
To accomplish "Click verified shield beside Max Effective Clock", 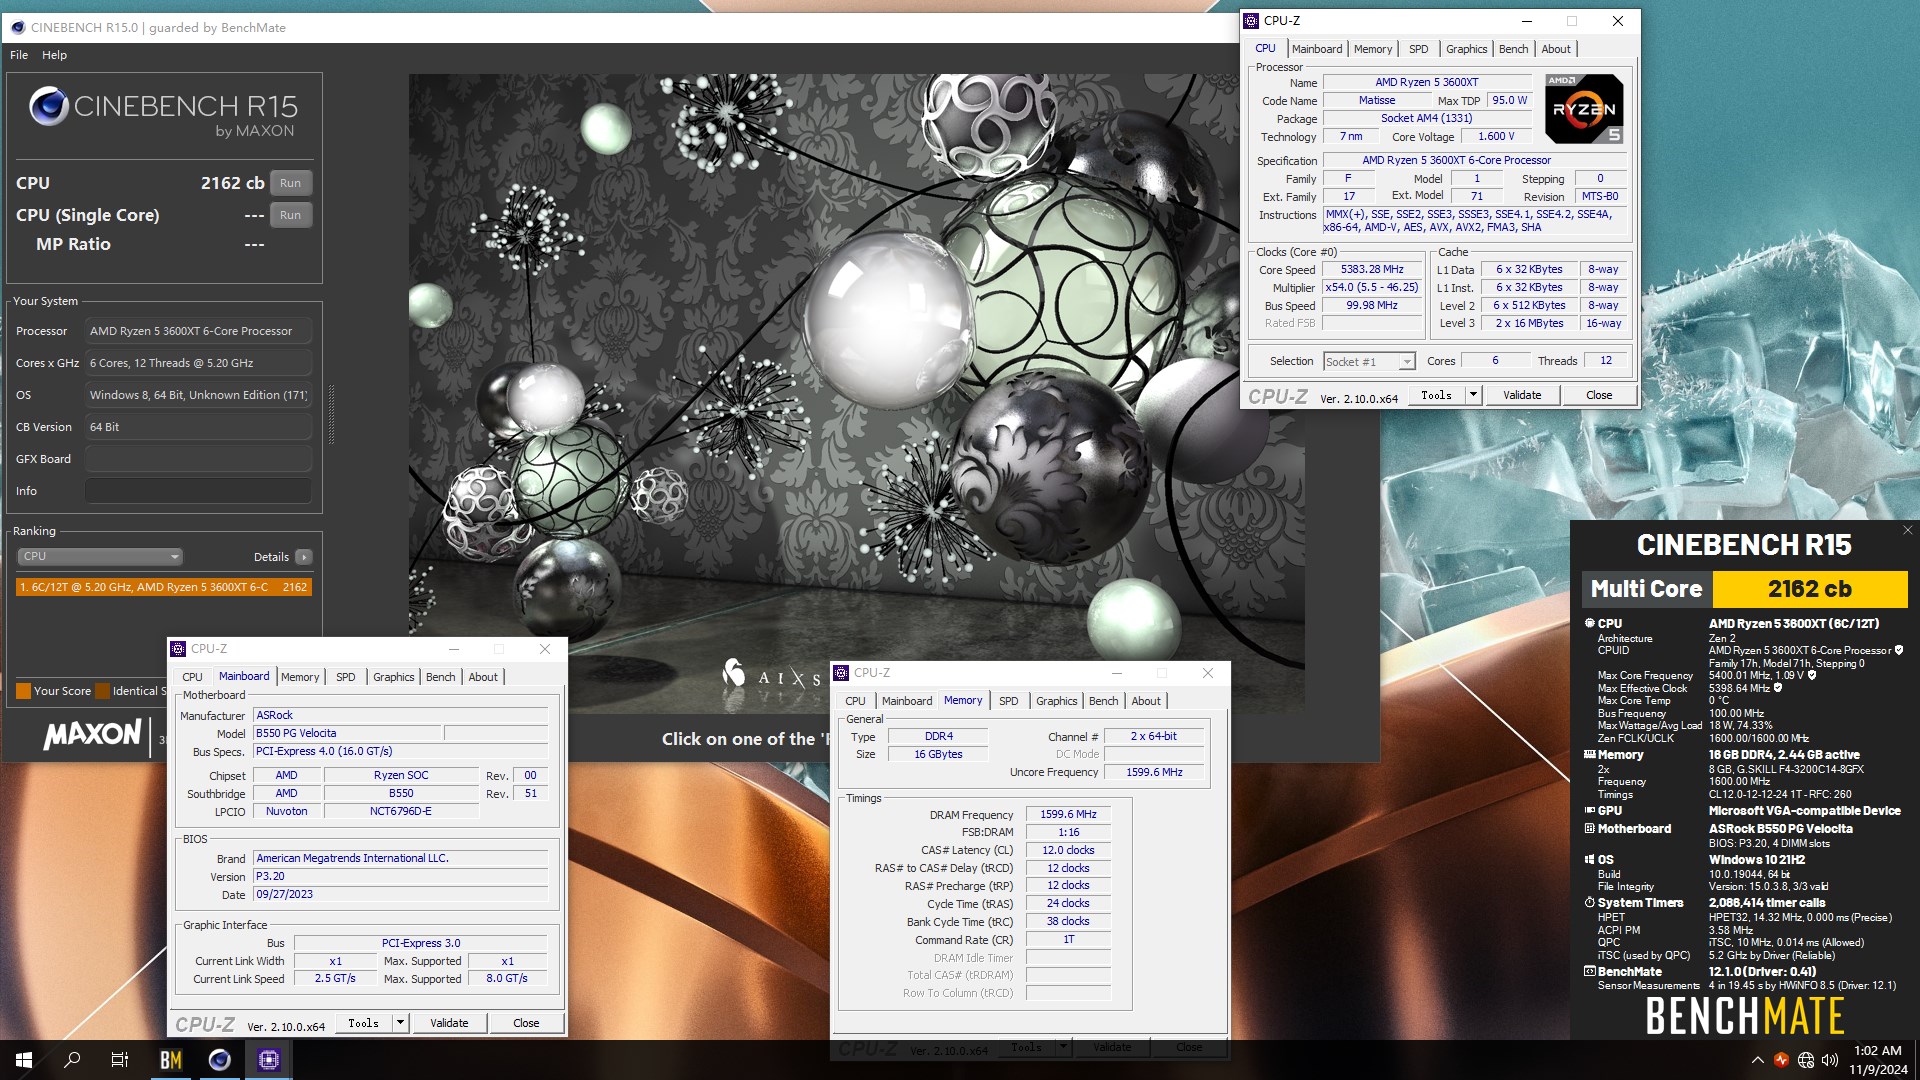I will (1778, 688).
